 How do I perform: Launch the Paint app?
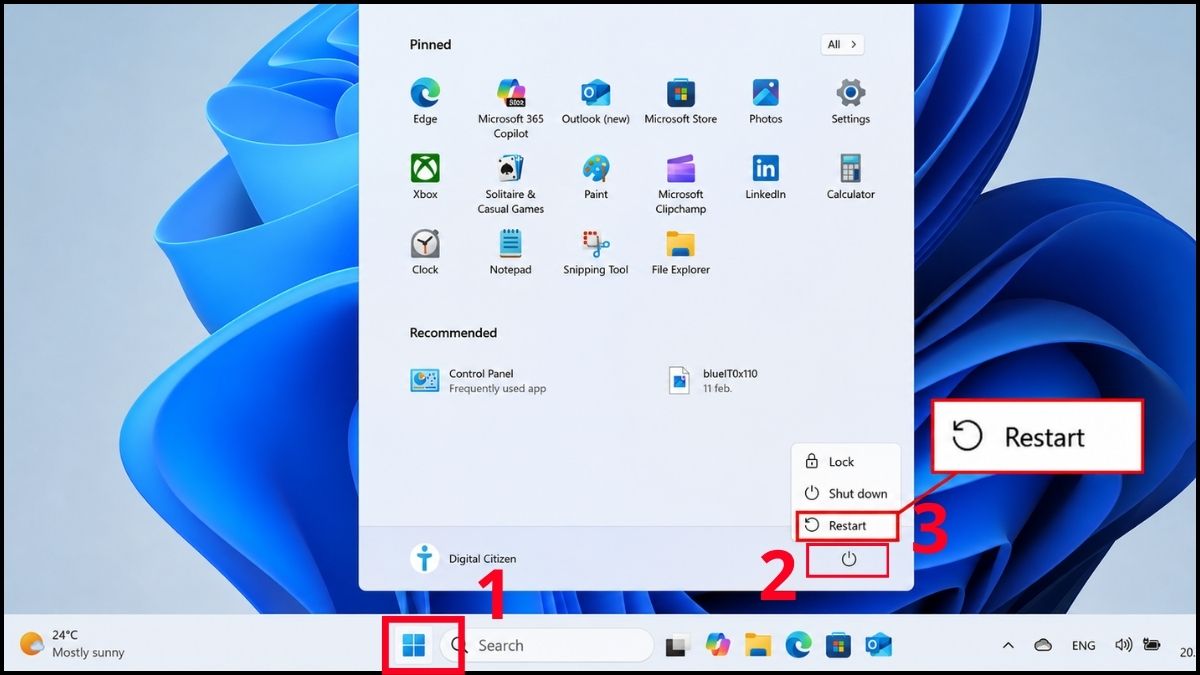tap(596, 177)
